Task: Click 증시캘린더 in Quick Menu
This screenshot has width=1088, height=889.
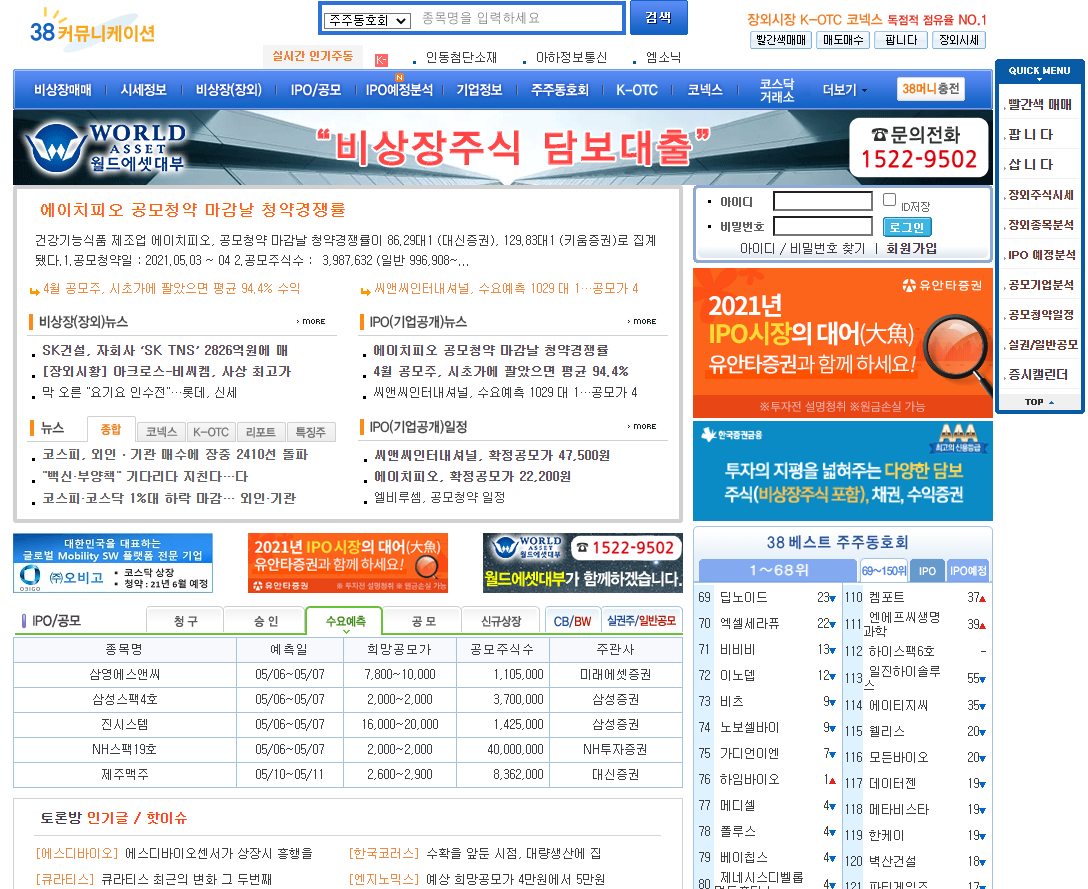Action: coord(1038,375)
